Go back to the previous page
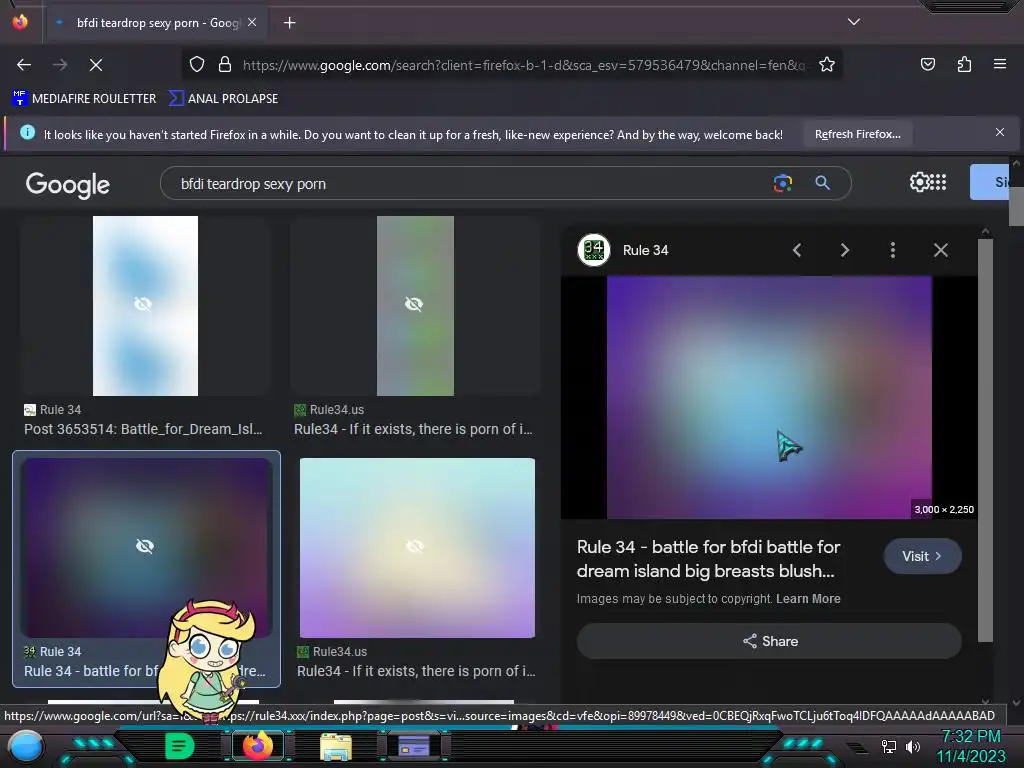Viewport: 1024px width, 768px height. tap(24, 65)
